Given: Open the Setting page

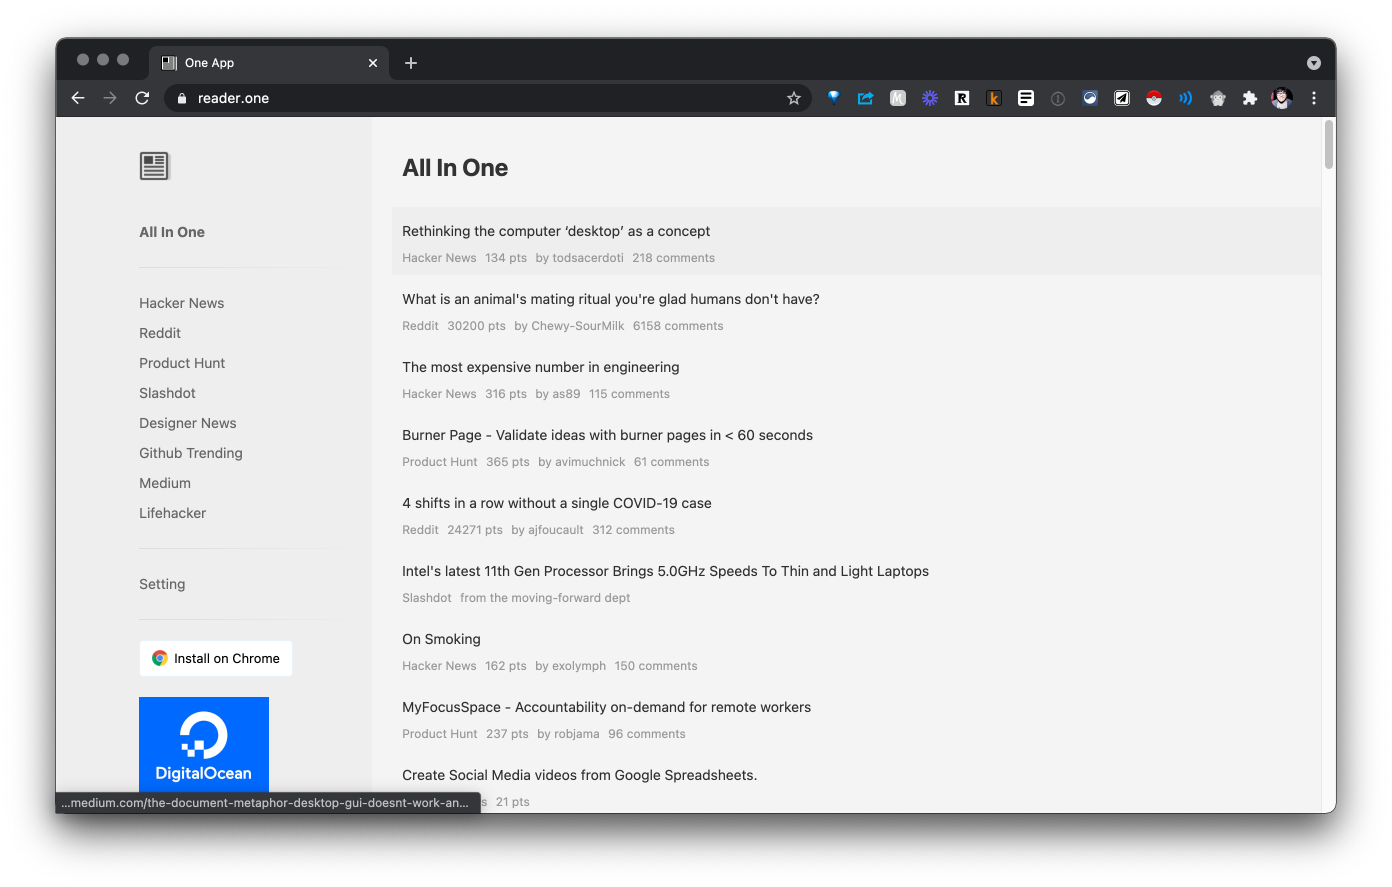Looking at the screenshot, I should 162,584.
